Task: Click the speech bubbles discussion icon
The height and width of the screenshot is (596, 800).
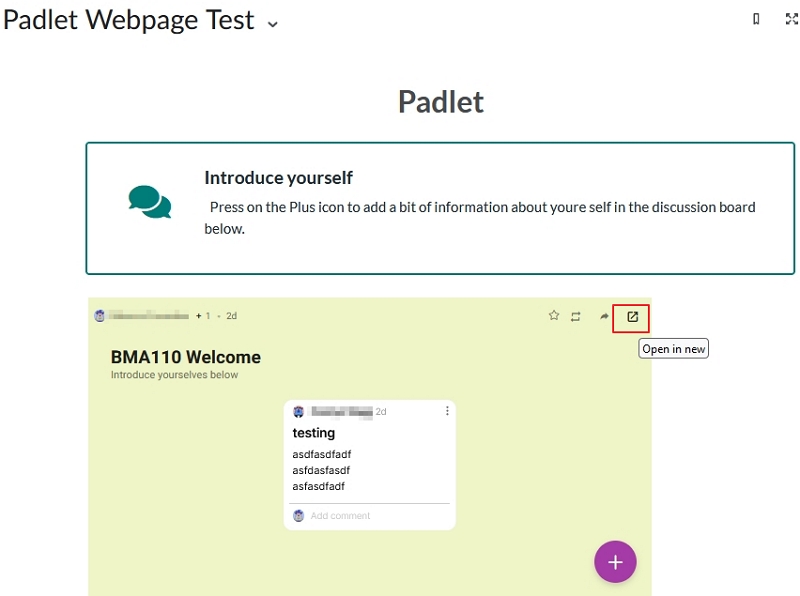Action: tap(150, 202)
